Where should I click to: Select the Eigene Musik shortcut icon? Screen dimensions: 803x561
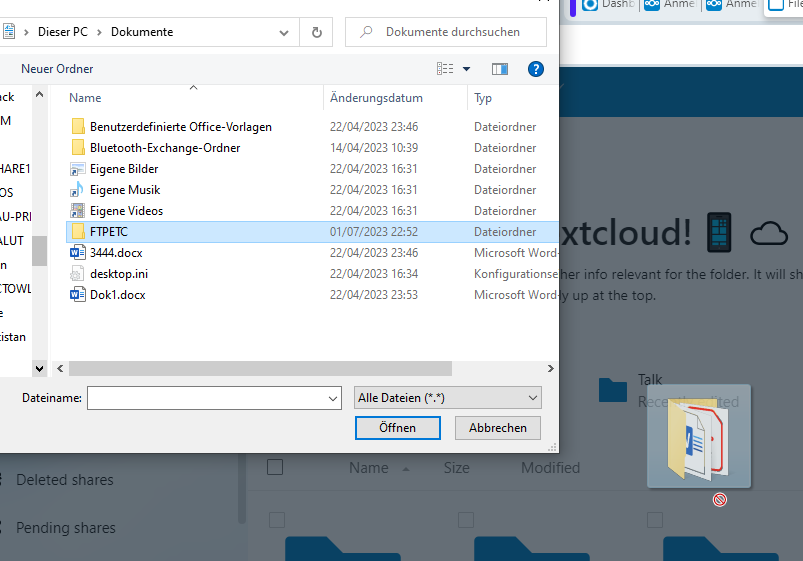78,190
